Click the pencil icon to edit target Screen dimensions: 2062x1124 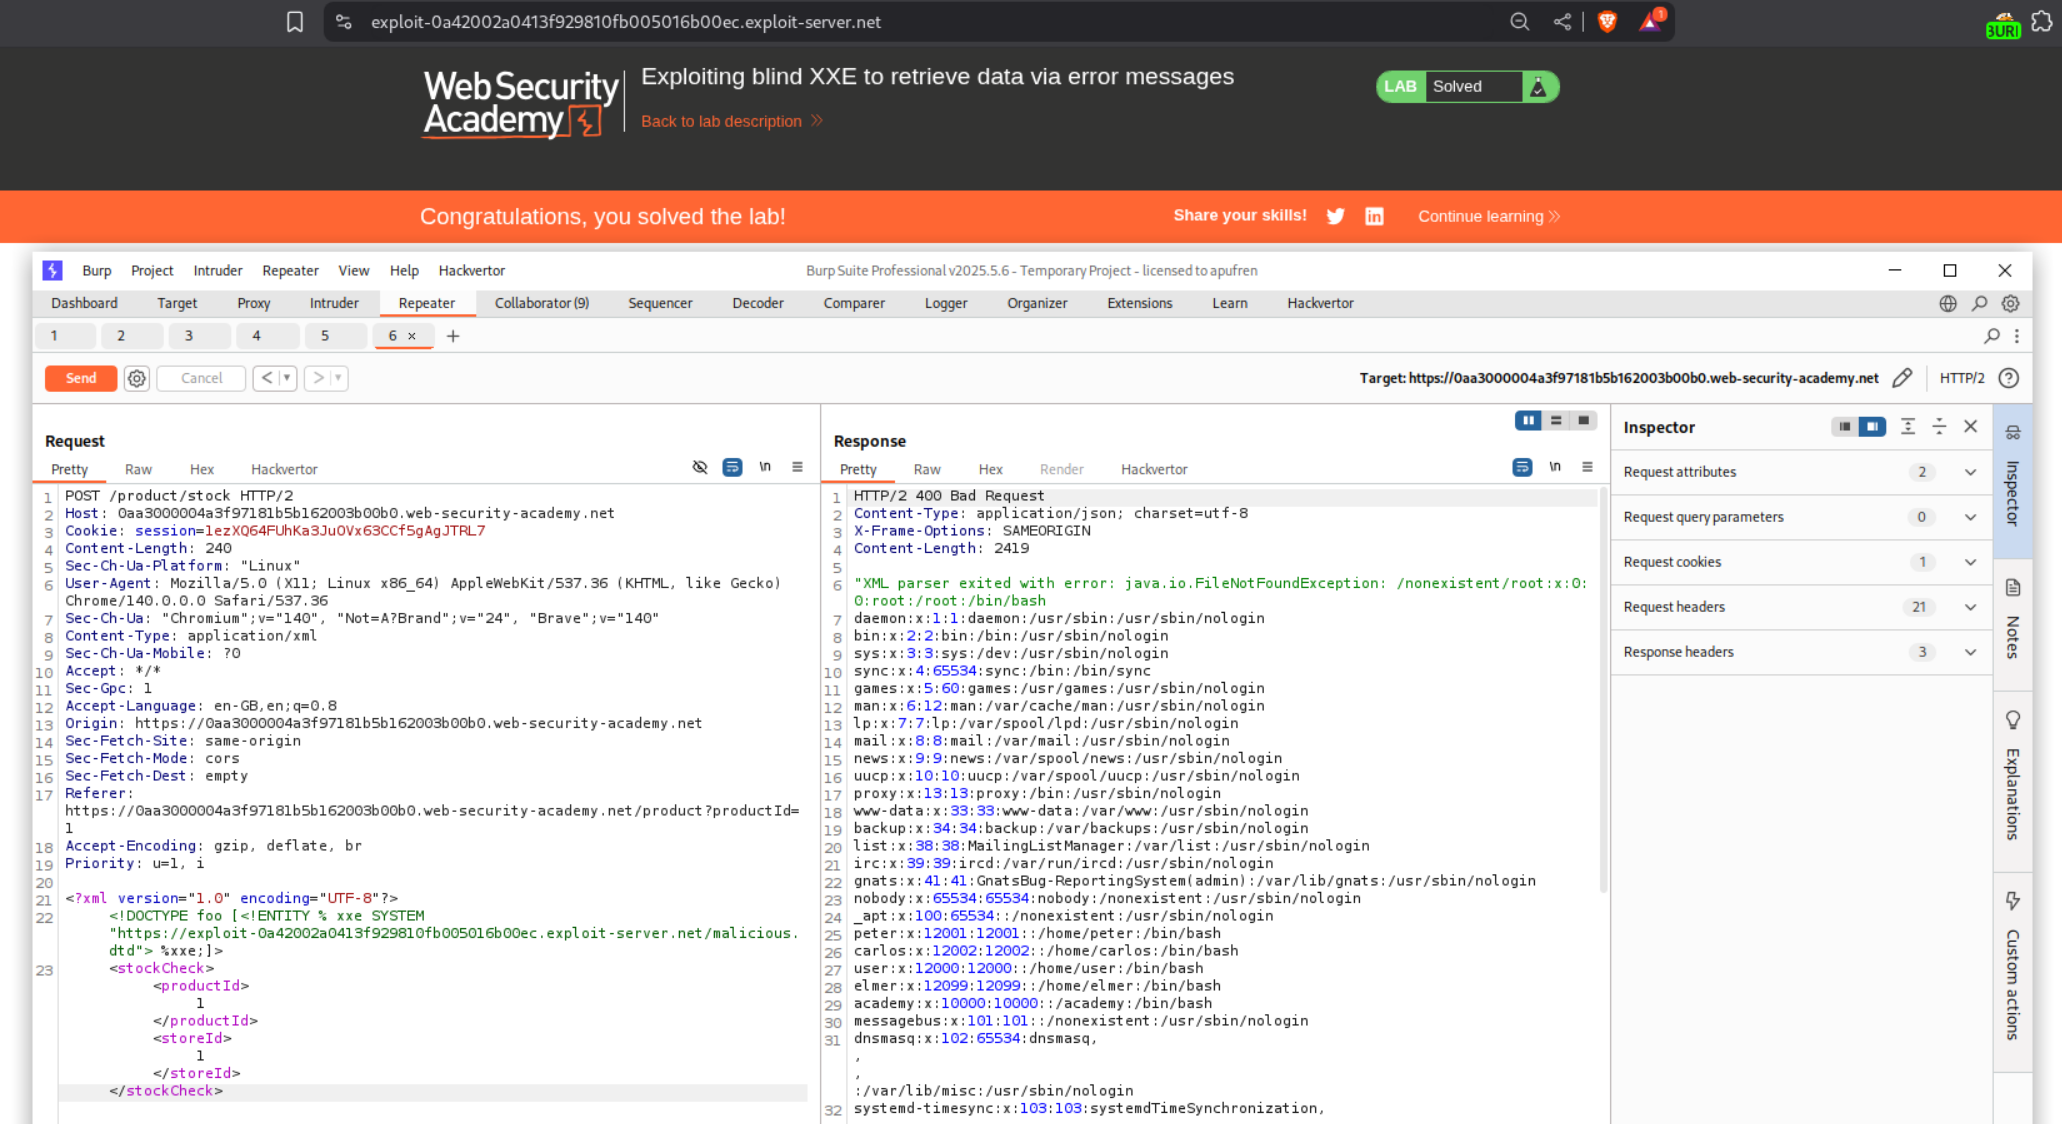[x=1902, y=378]
